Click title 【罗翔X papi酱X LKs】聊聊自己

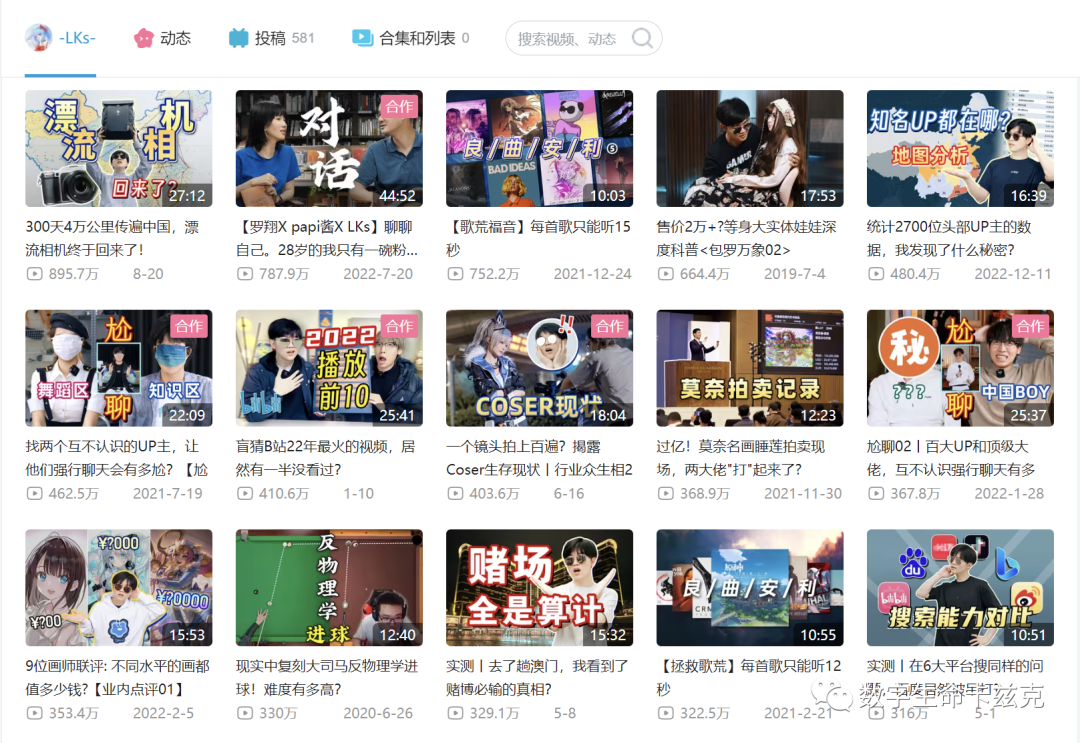(x=326, y=238)
